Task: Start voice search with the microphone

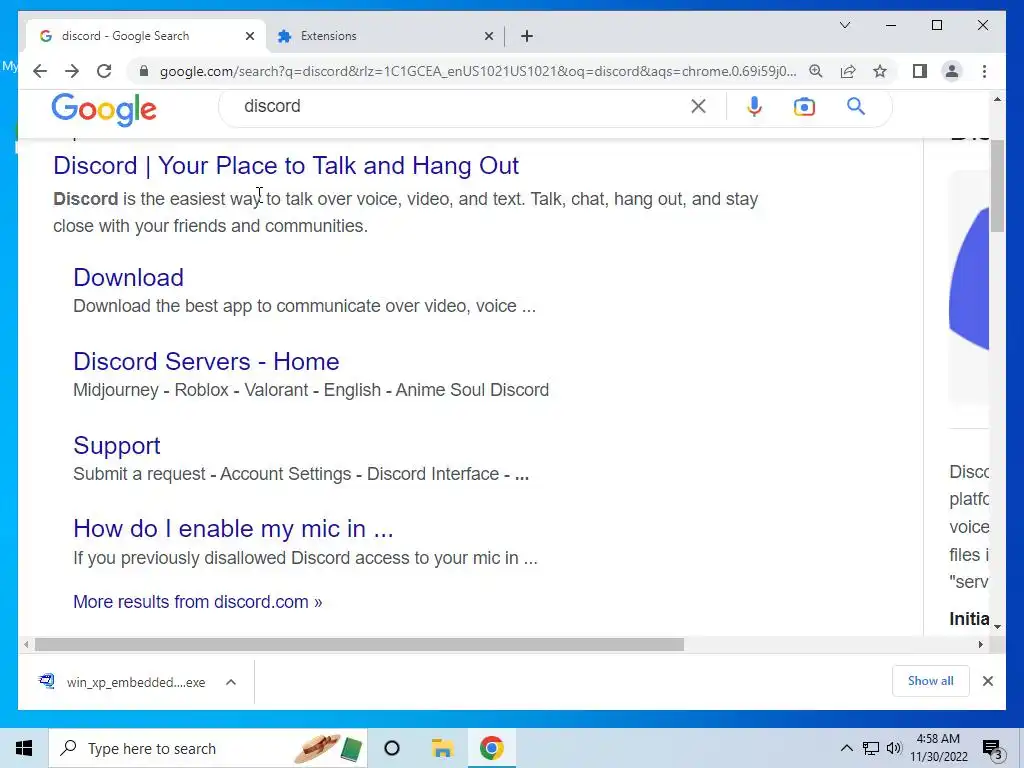Action: coord(754,106)
